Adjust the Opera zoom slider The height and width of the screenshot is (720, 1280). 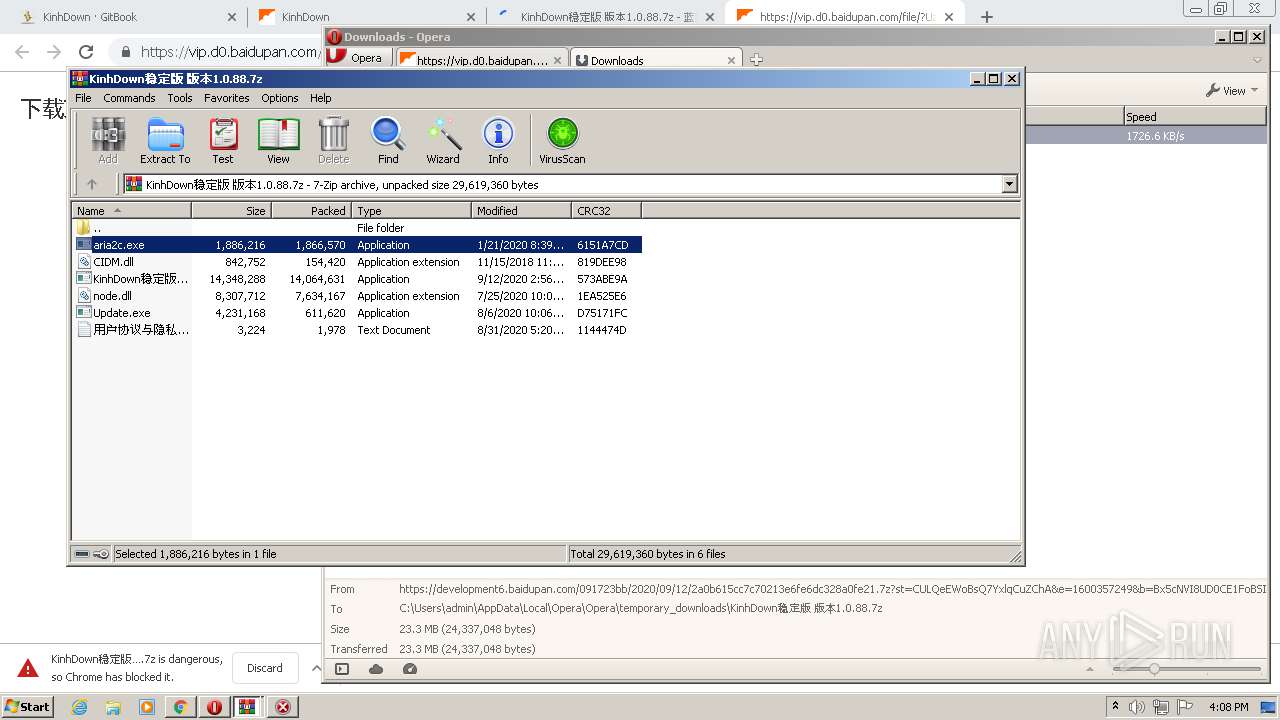[1154, 668]
